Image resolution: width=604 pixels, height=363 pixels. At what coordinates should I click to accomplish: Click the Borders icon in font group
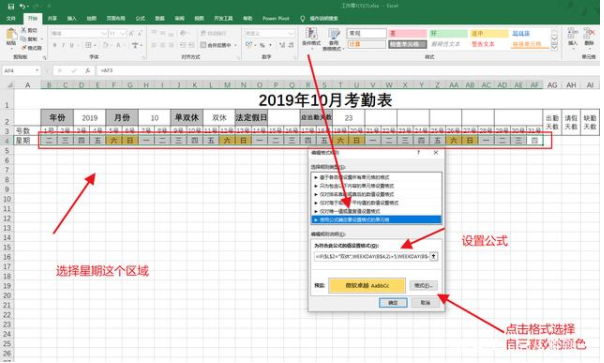coord(88,45)
